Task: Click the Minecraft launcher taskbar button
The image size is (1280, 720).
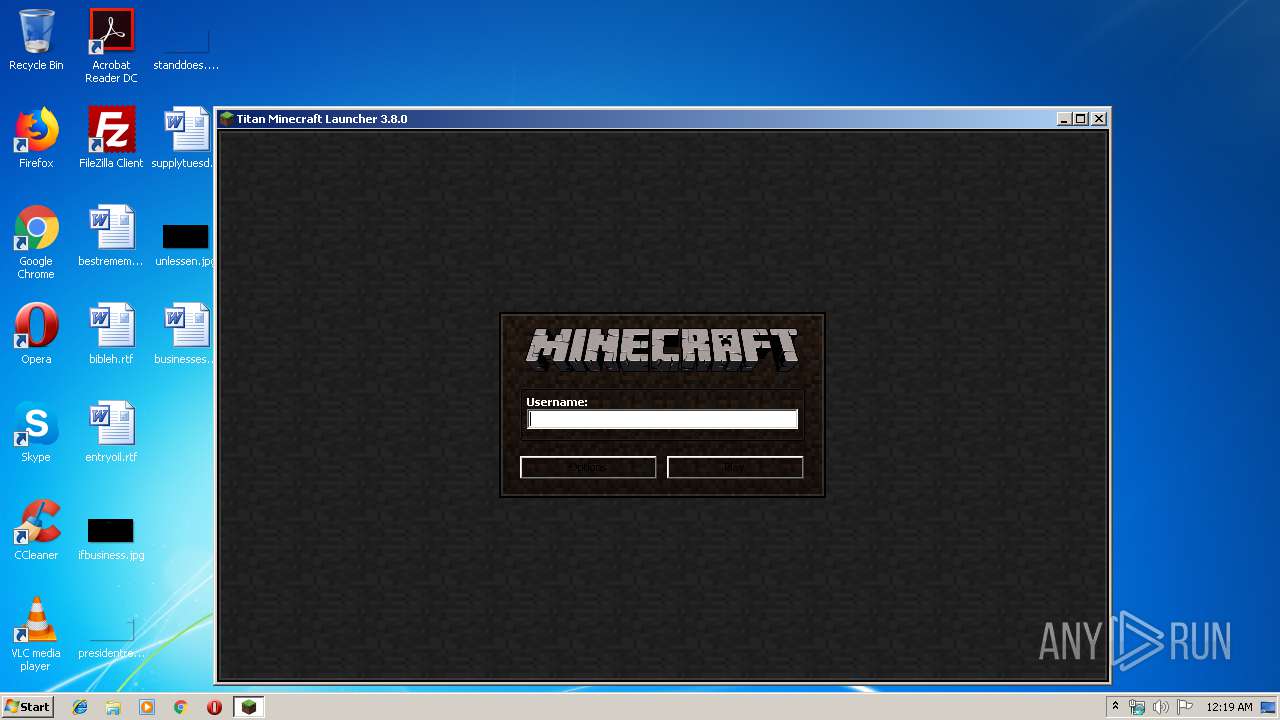Action: (x=248, y=707)
